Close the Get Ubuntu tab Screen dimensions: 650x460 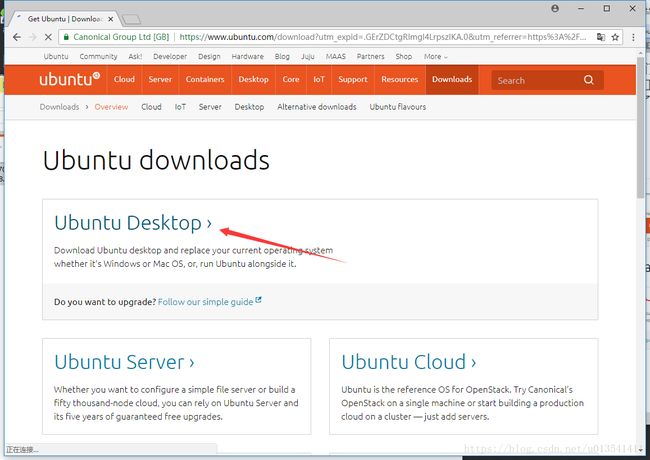click(x=111, y=19)
